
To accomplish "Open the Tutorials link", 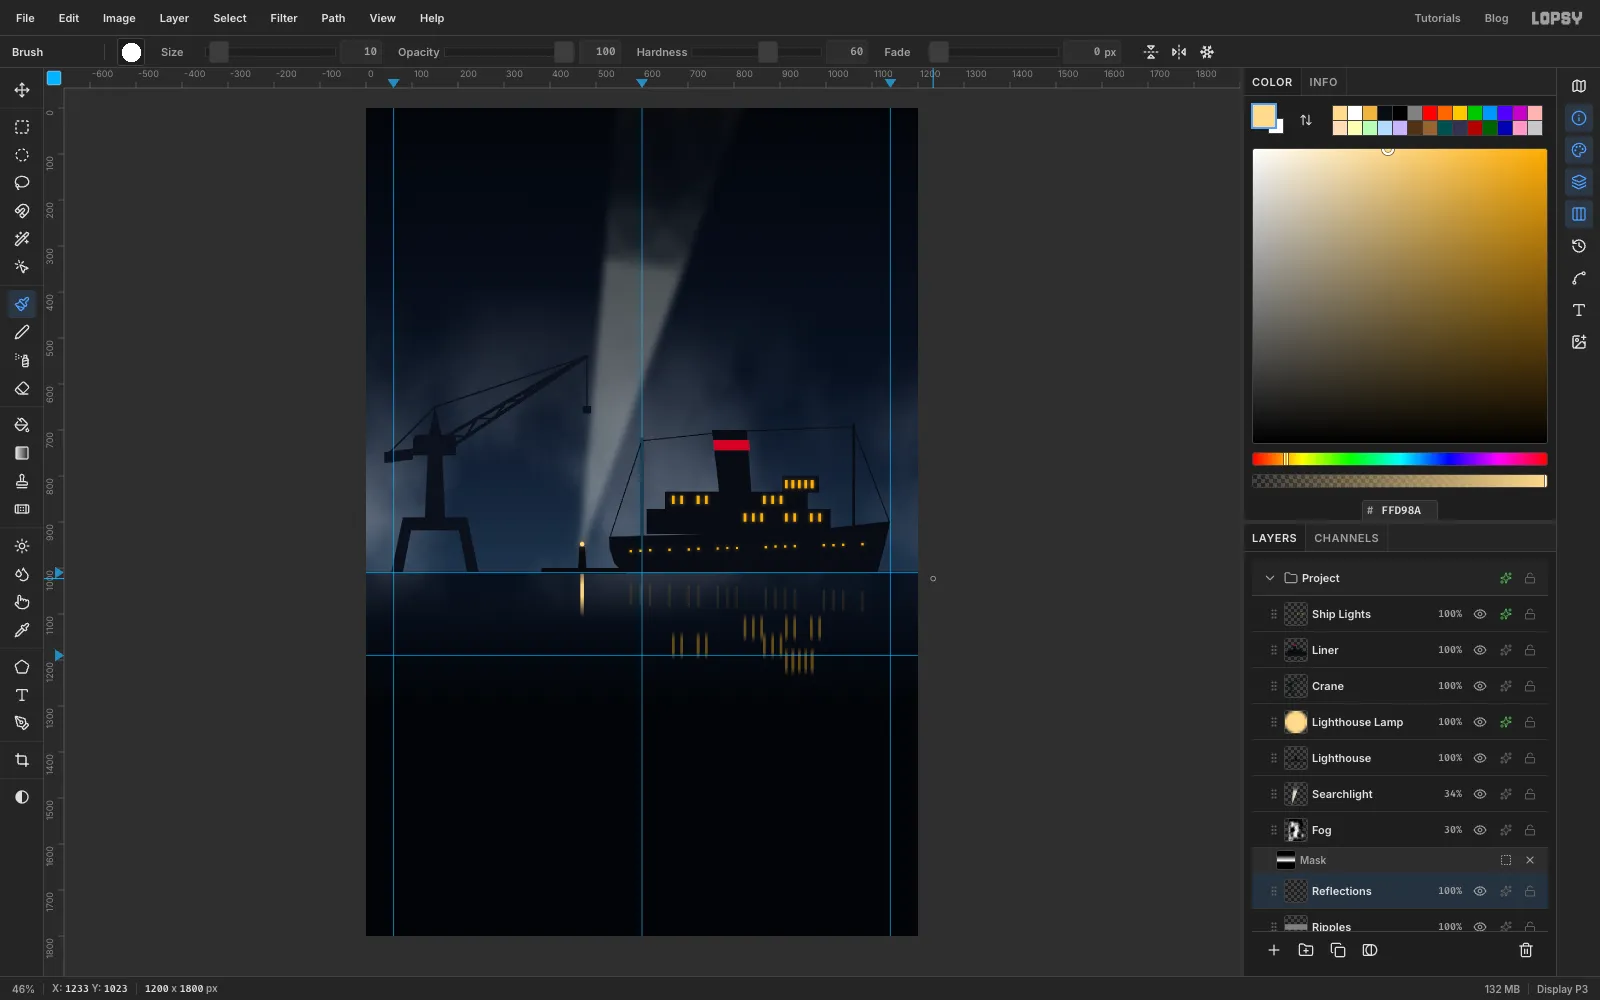I will [1437, 18].
